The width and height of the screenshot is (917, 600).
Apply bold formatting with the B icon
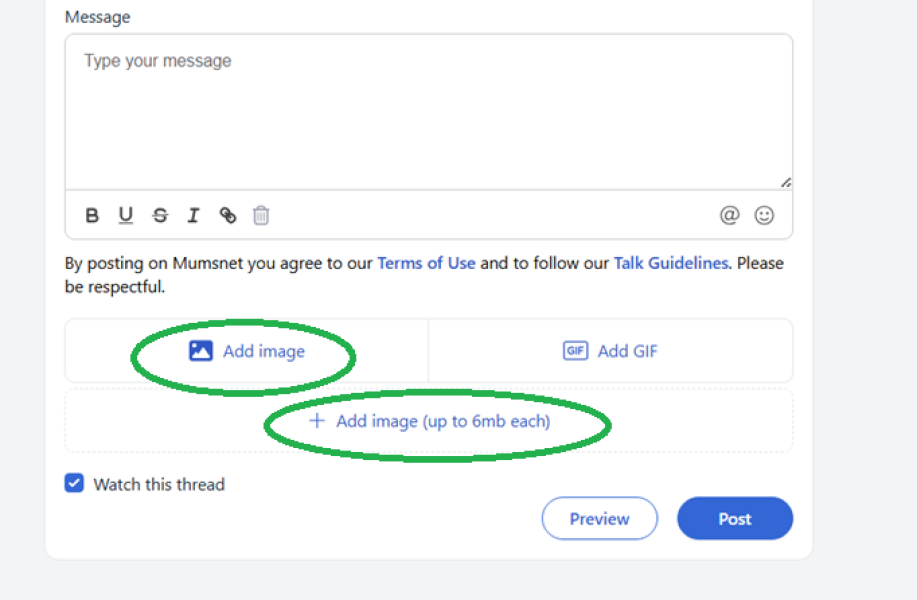click(92, 215)
